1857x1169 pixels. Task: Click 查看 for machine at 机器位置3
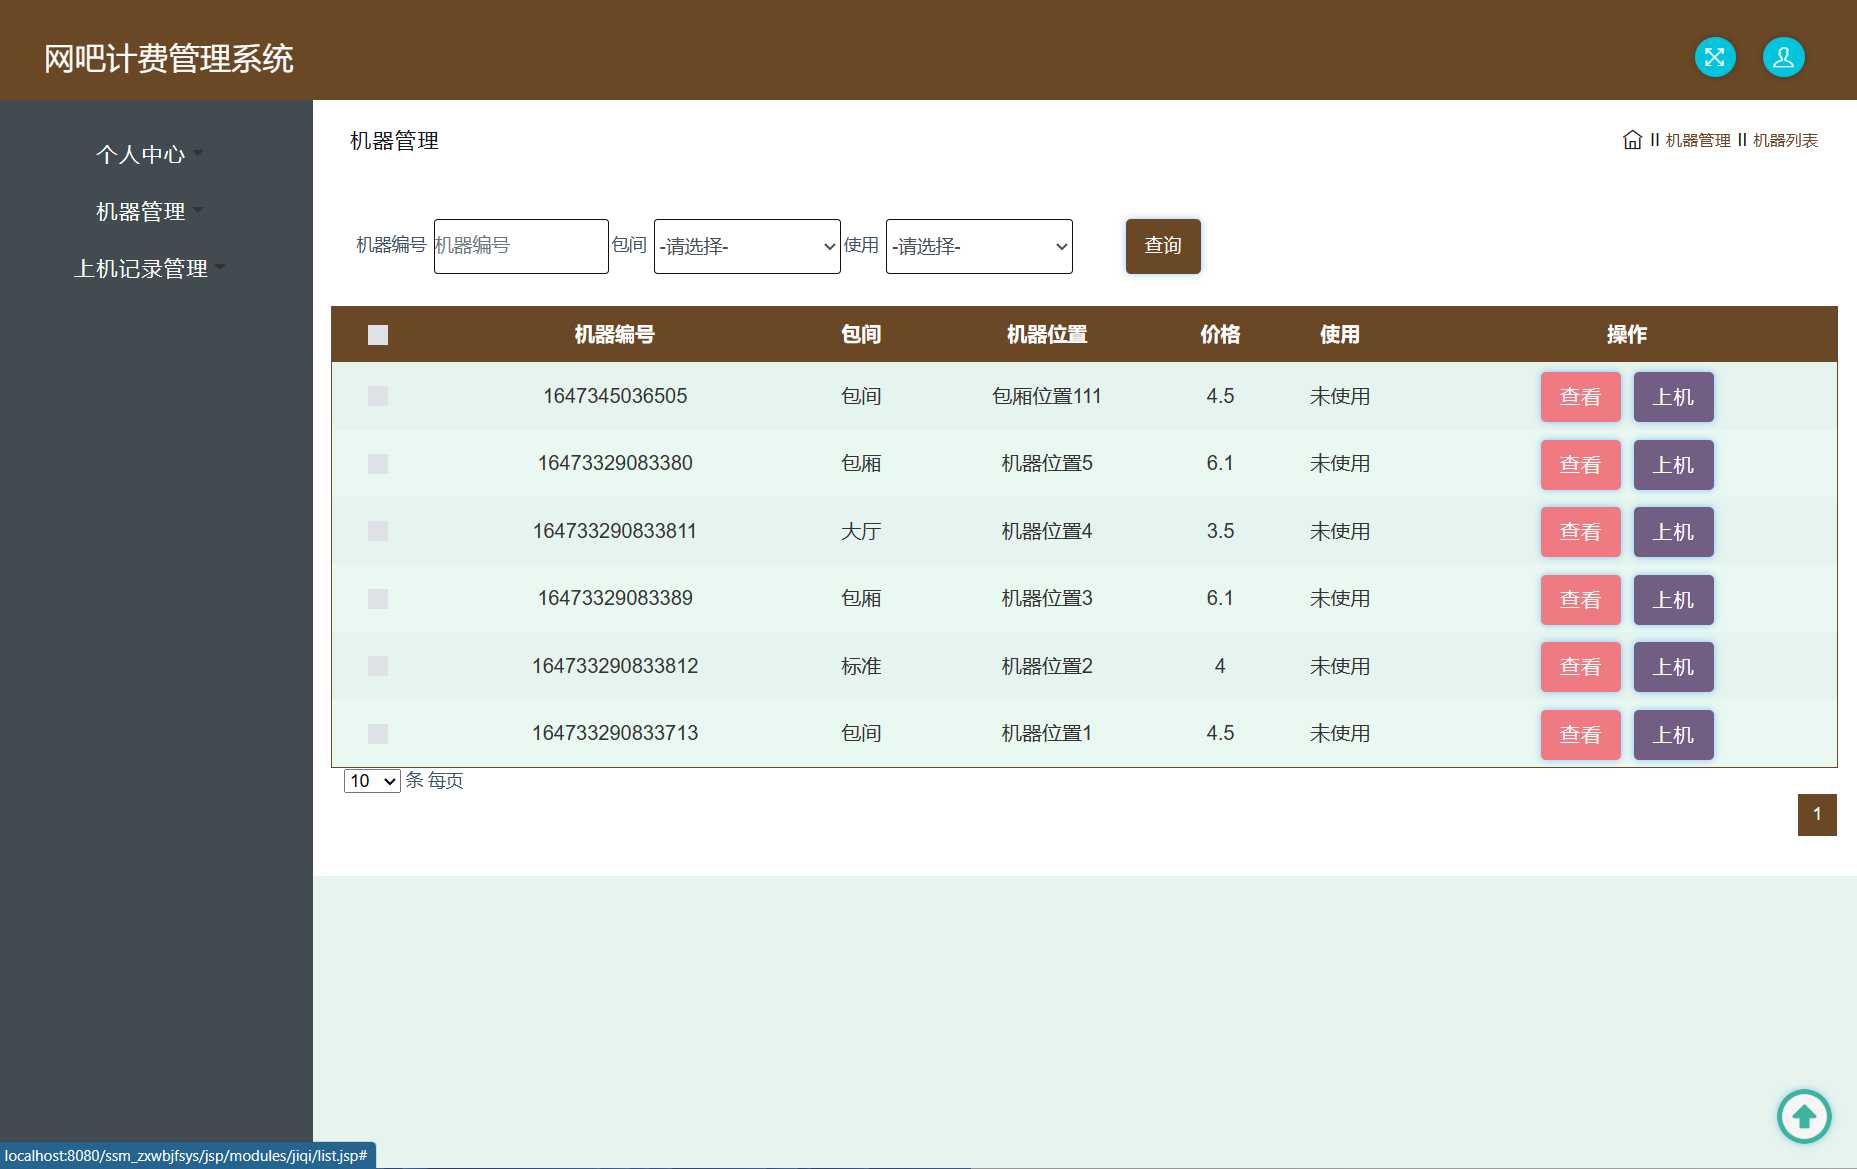[1580, 600]
